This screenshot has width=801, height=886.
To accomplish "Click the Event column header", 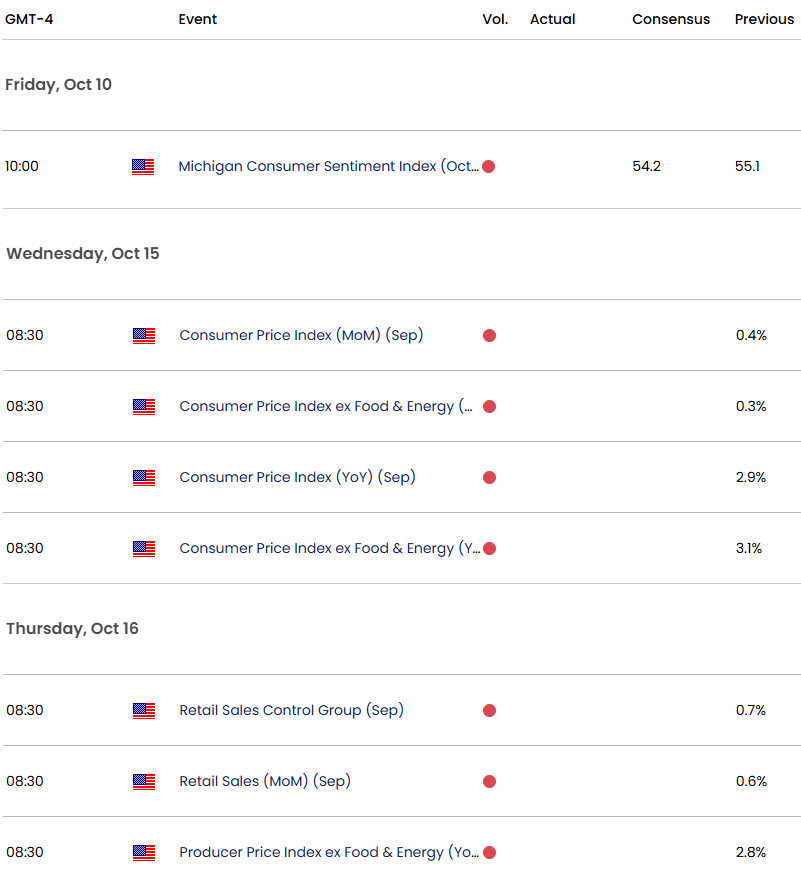I will click(x=197, y=20).
